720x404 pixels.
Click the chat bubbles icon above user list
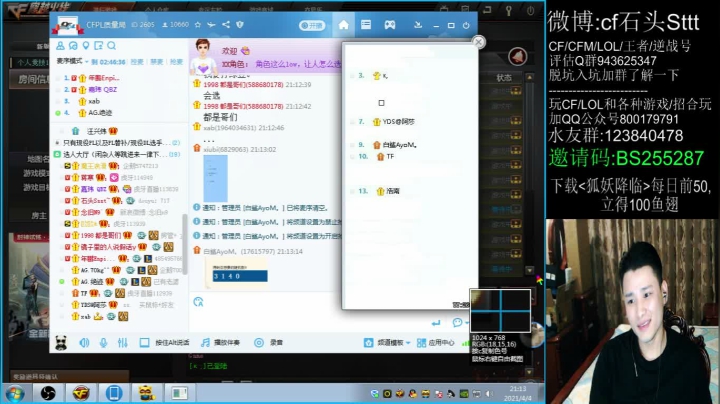73,45
